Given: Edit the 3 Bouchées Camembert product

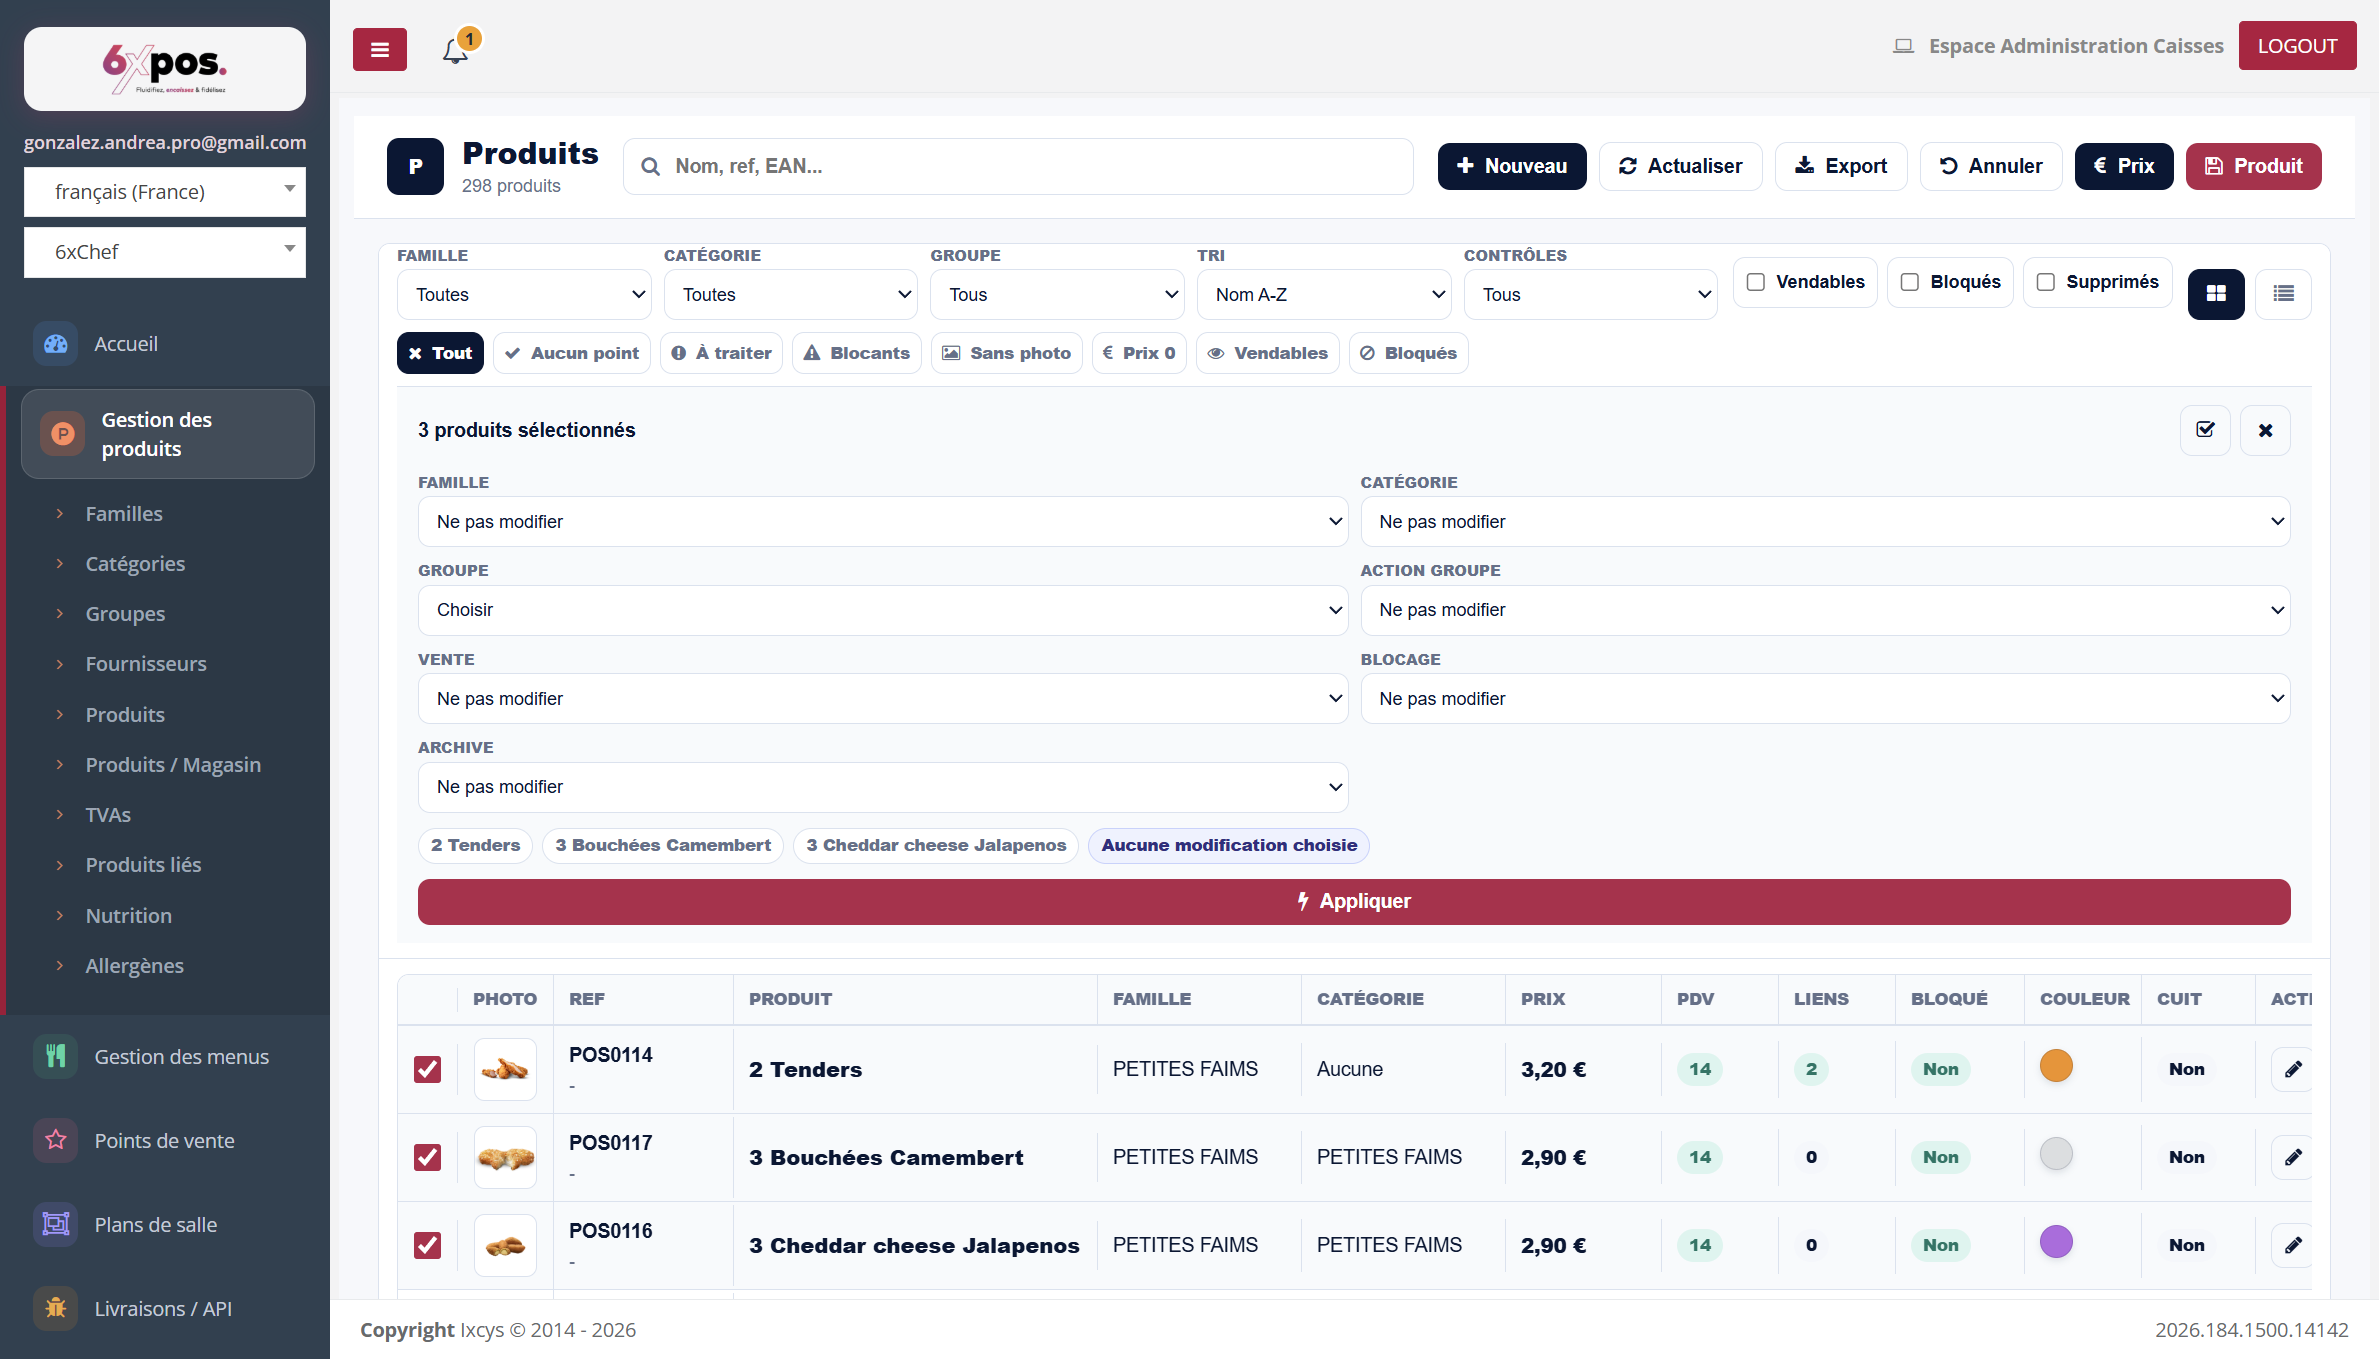Looking at the screenshot, I should coord(2293,1157).
